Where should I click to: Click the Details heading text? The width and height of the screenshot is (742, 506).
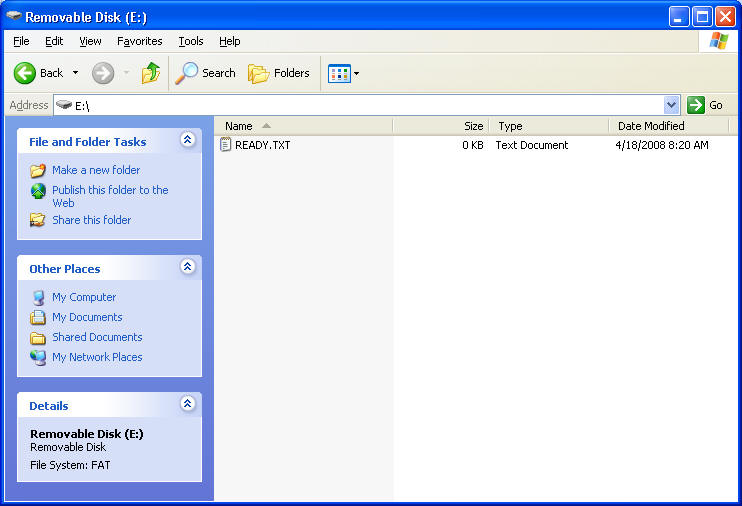coord(49,406)
